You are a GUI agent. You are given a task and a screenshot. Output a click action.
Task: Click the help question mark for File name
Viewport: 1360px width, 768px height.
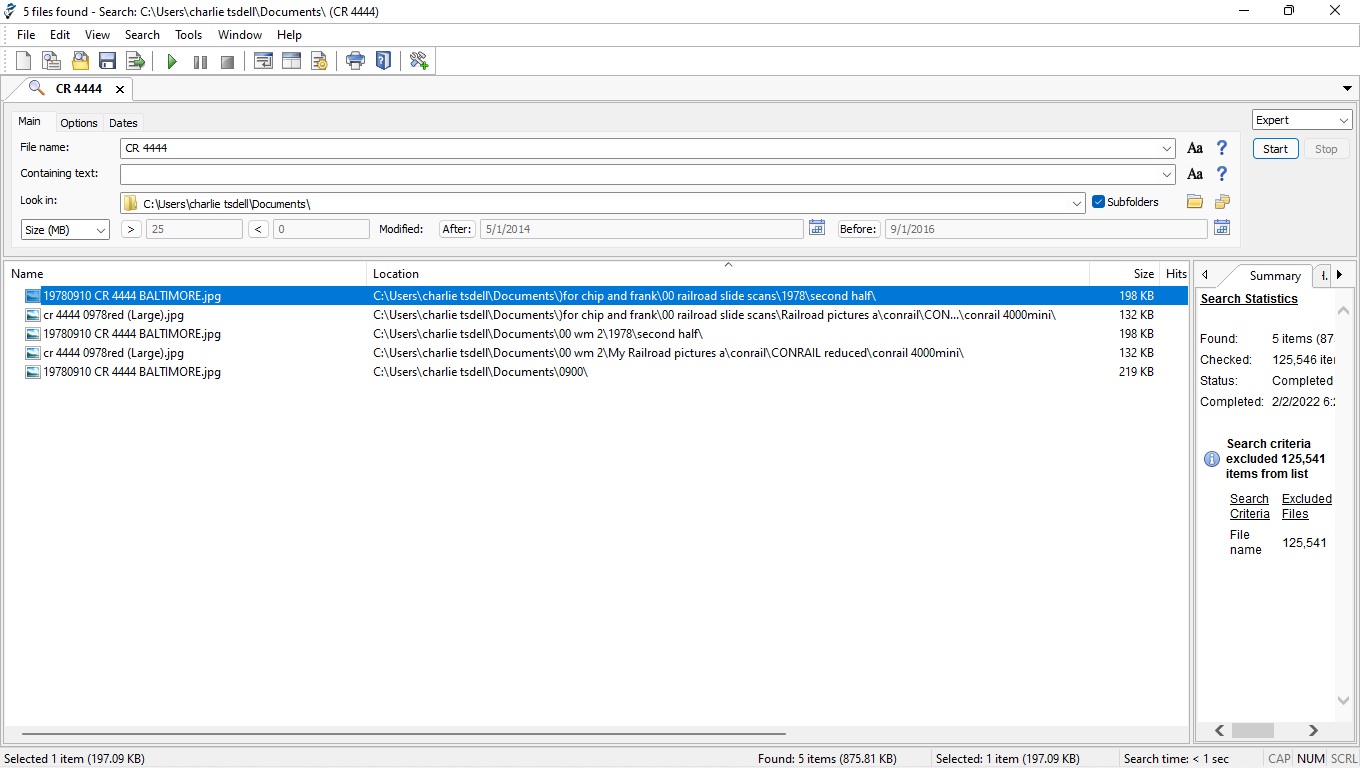coord(1221,148)
